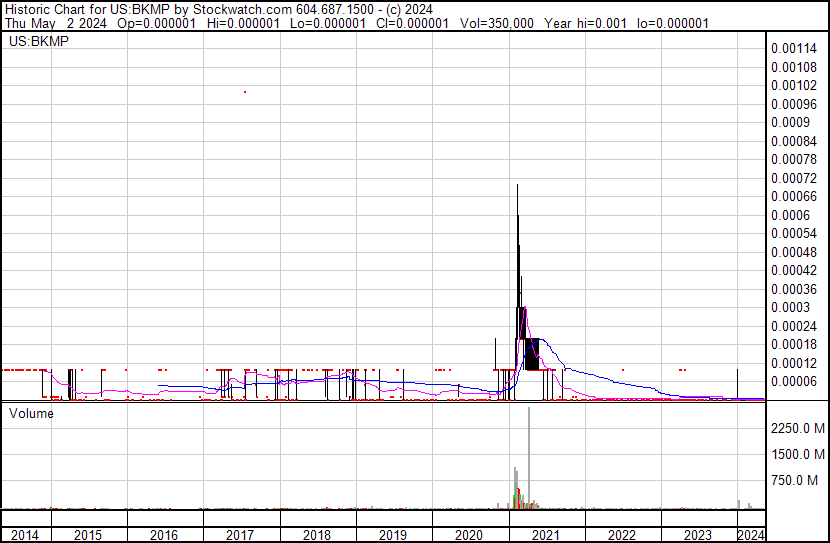
Task: Click the Volume panel label
Action: [31, 412]
